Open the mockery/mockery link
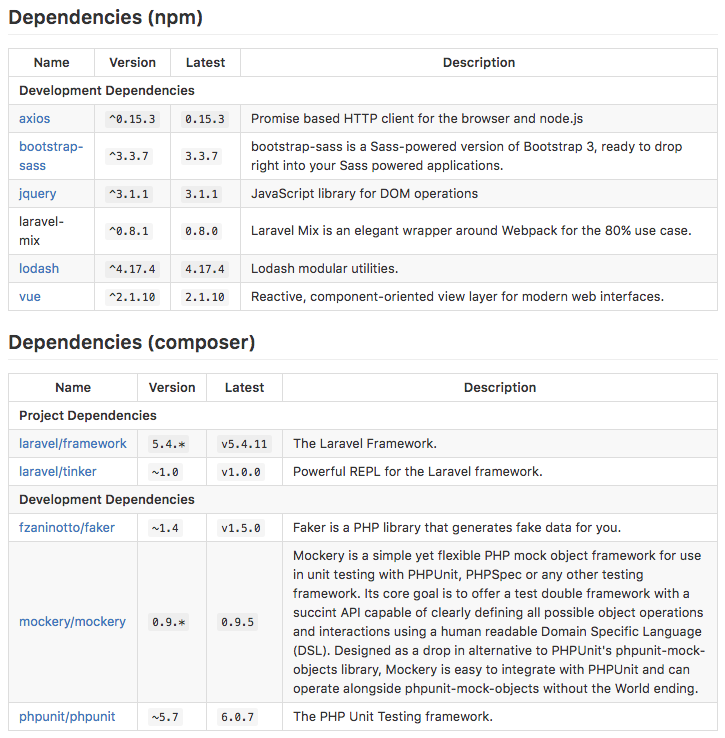Screen dimensions: 725x738 click(x=72, y=622)
